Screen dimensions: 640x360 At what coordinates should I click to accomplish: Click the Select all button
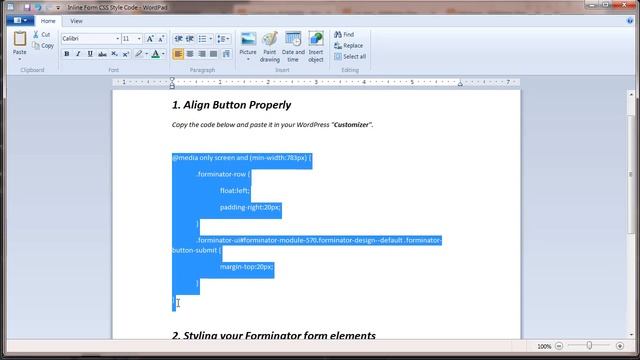pyautogui.click(x=350, y=57)
